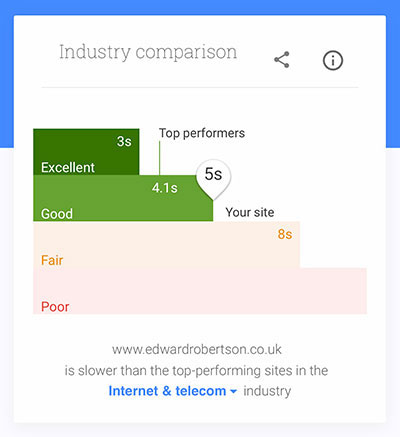Click the www.edwardrobertson.co.uk URL text

tap(197, 349)
